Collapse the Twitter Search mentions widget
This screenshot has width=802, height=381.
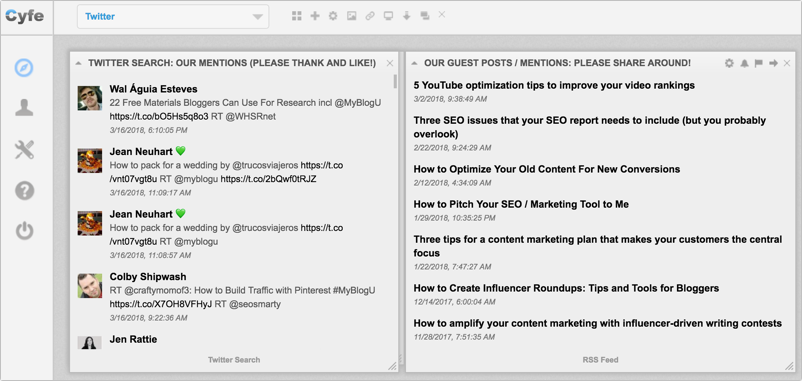[78, 63]
